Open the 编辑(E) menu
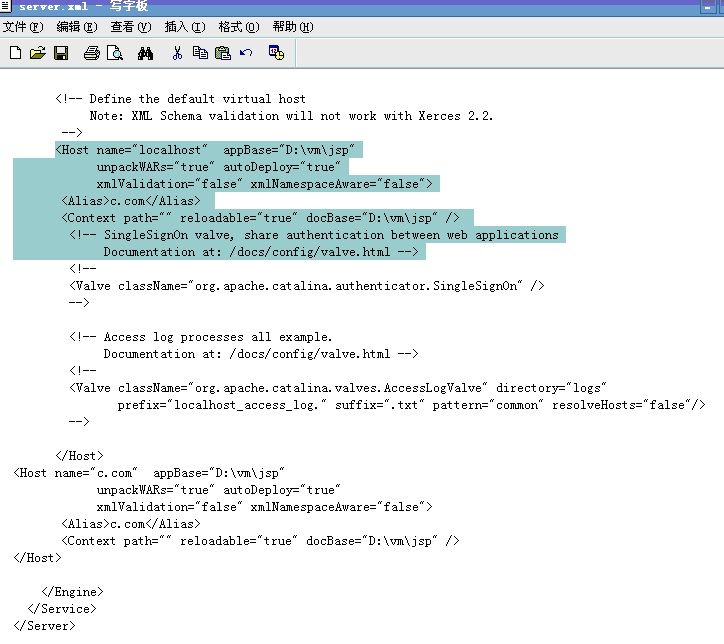 click(77, 27)
